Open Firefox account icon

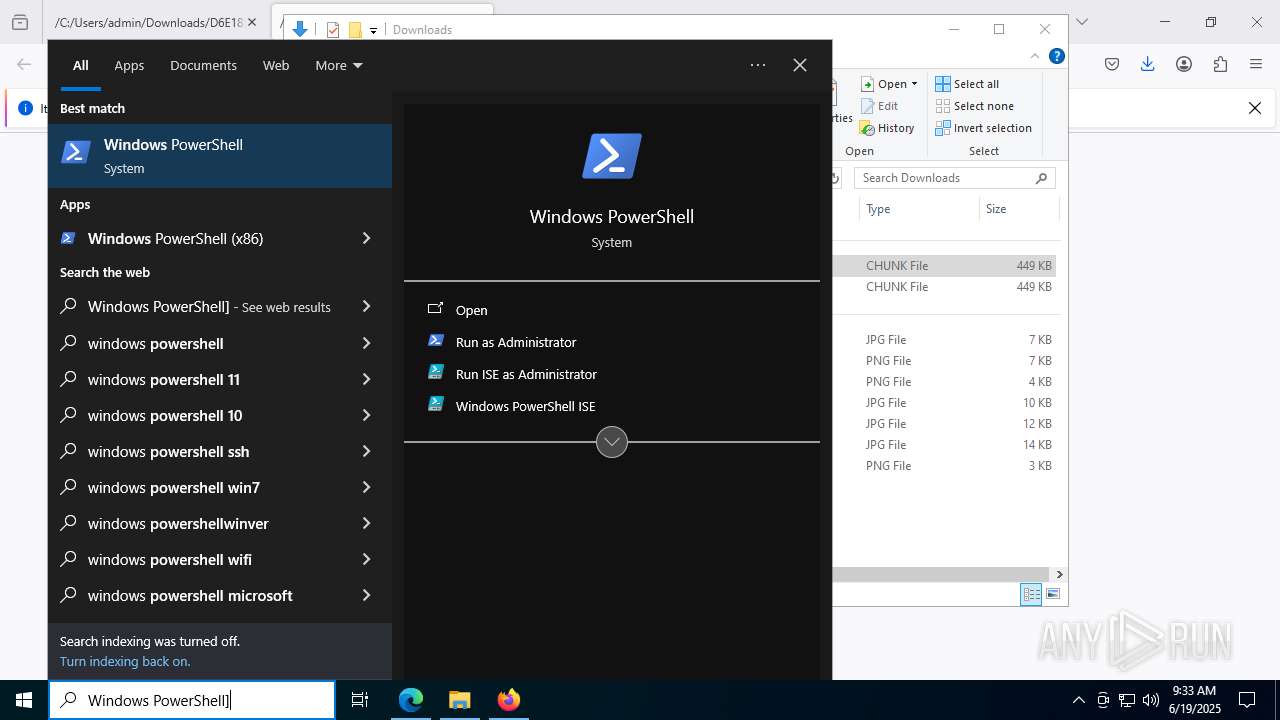point(1184,64)
